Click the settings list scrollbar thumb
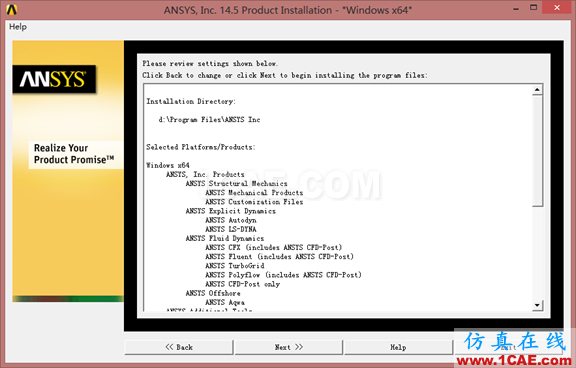This screenshot has width=576, height=368. coord(537,151)
